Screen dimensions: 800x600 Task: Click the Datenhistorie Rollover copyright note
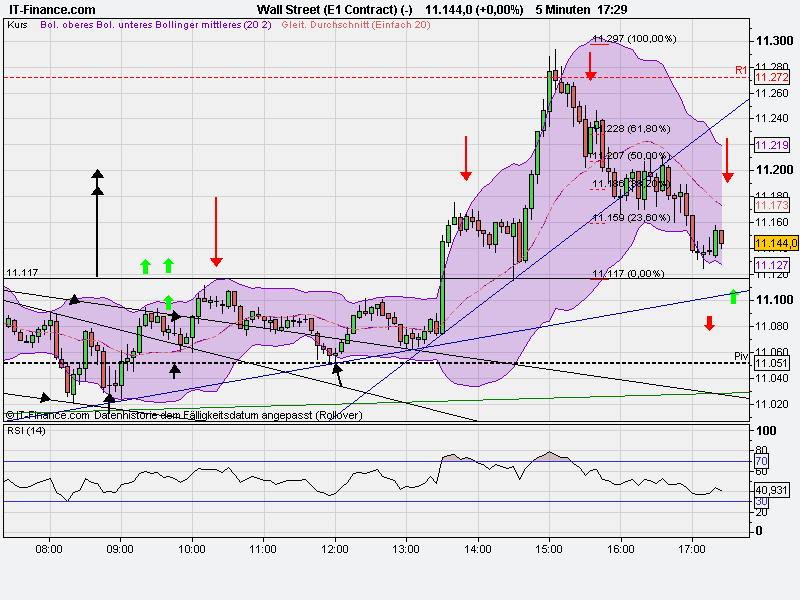184,415
